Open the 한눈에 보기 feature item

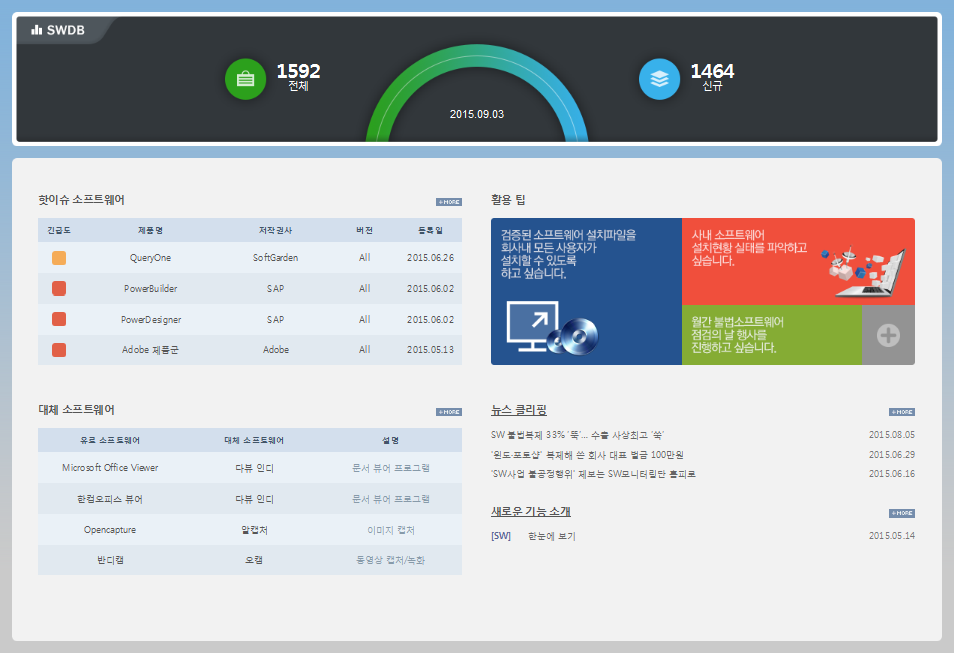coord(551,536)
